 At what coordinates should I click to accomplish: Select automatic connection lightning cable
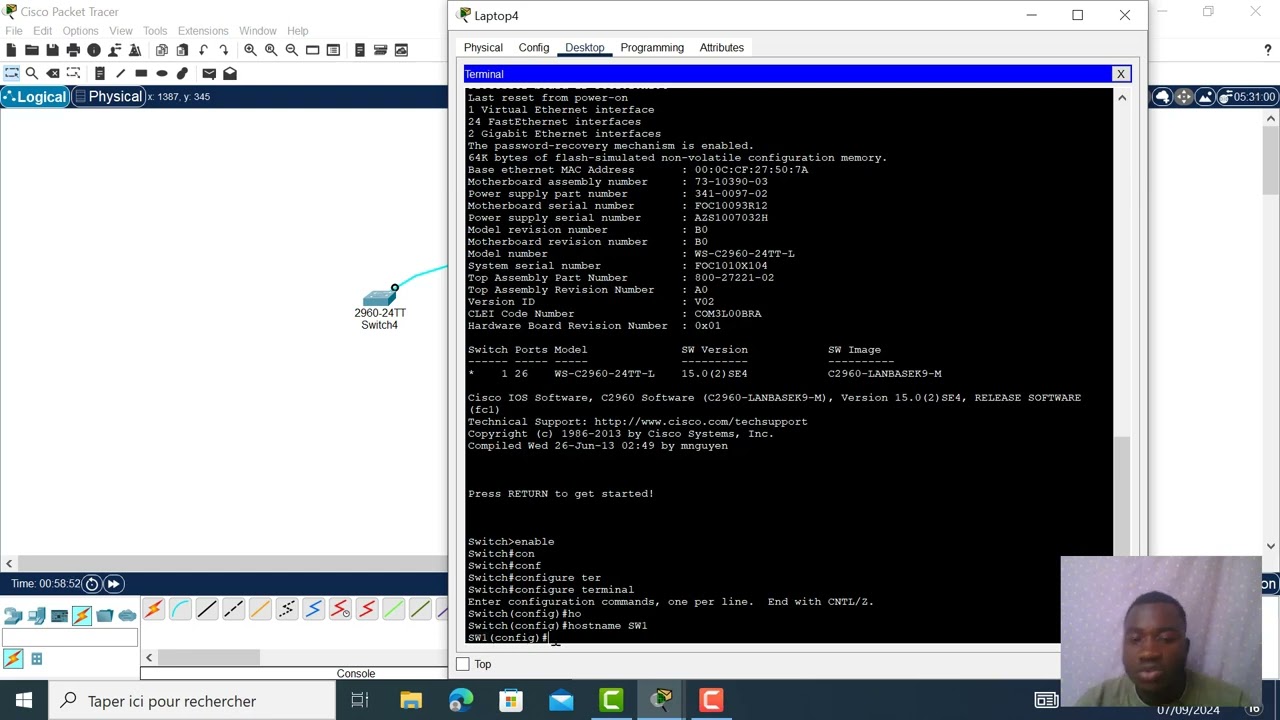click(153, 609)
